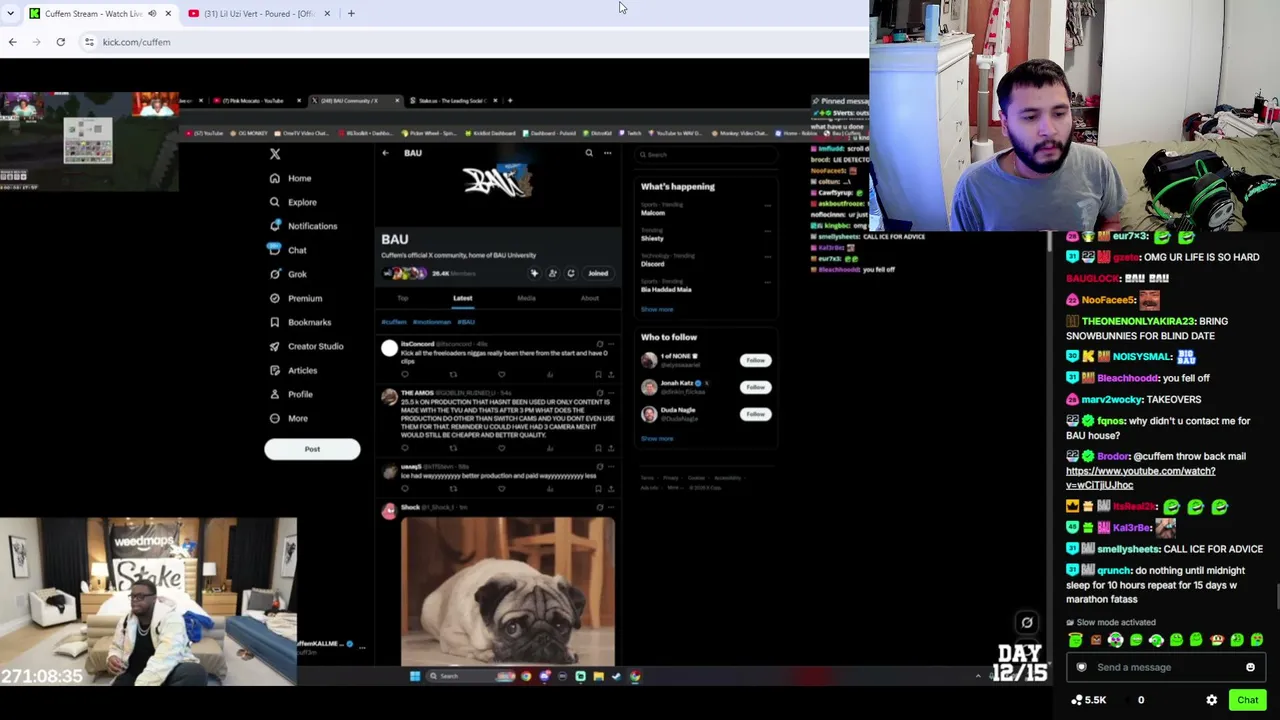The height and width of the screenshot is (720, 1280).
Task: Reload the kick.com page
Action: 61,42
